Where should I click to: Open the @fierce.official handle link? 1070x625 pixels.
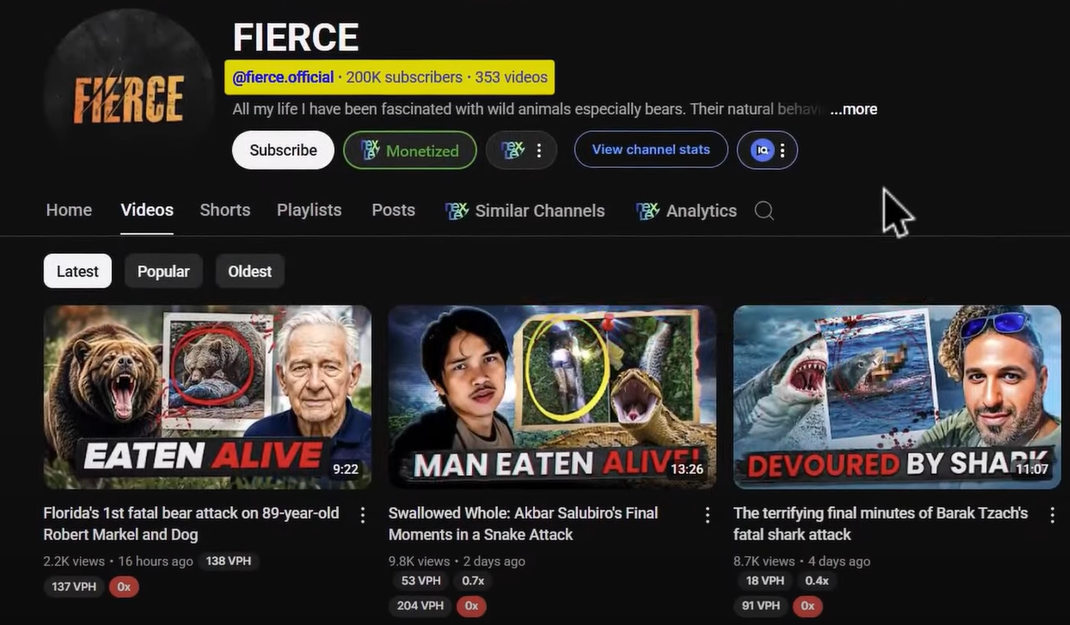[283, 77]
